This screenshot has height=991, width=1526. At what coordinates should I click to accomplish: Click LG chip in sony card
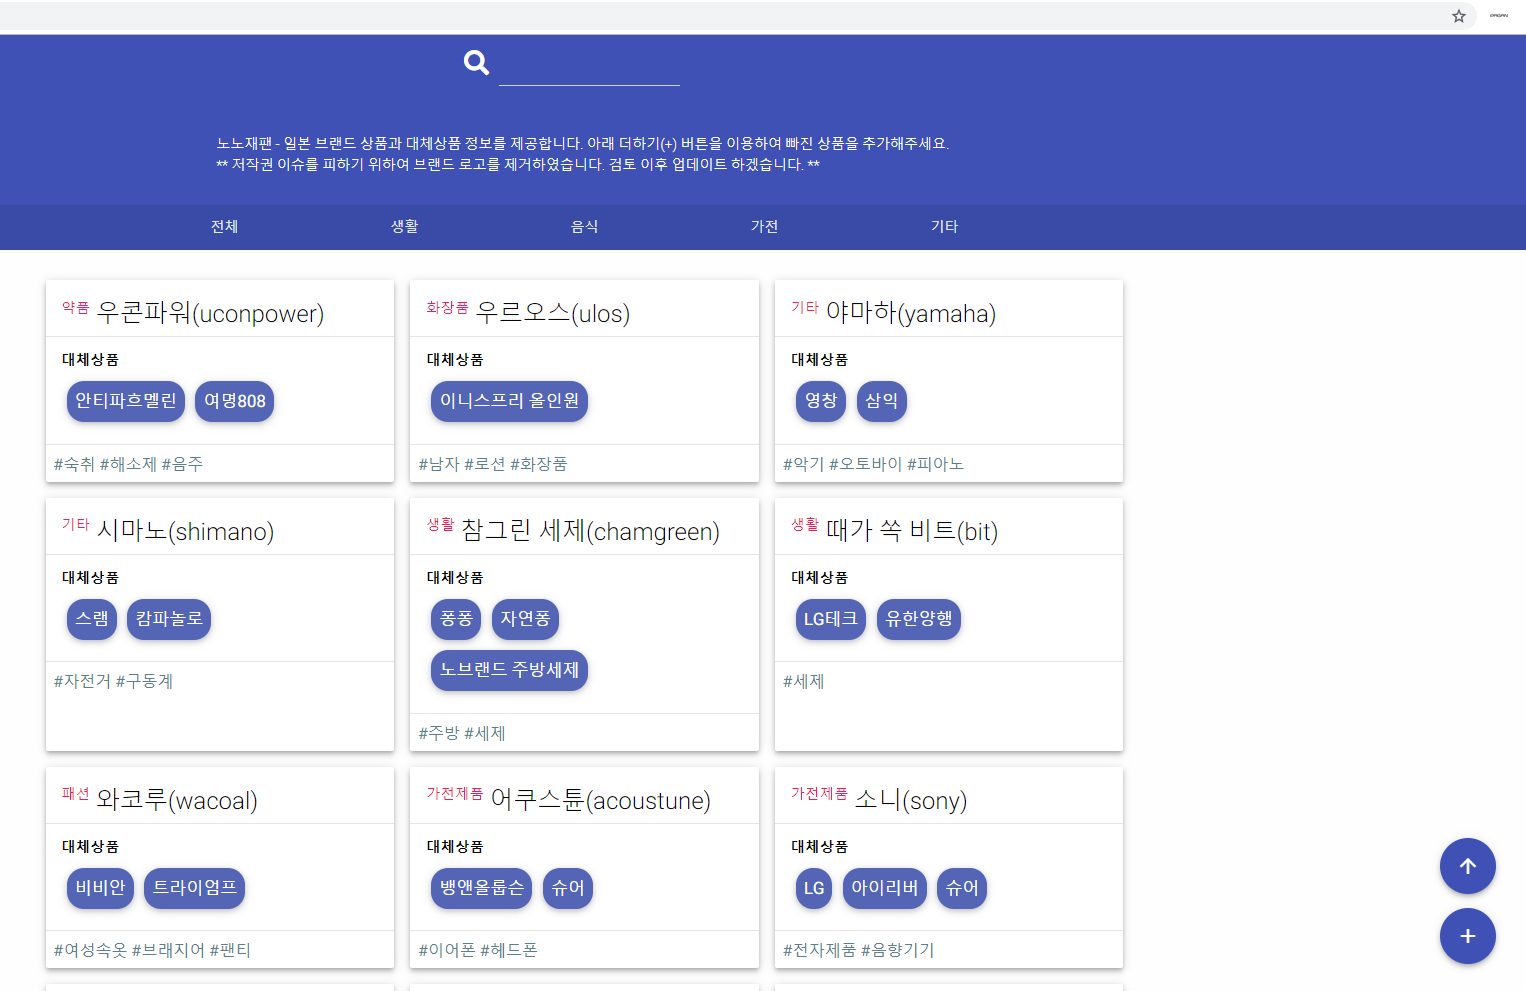pos(814,888)
